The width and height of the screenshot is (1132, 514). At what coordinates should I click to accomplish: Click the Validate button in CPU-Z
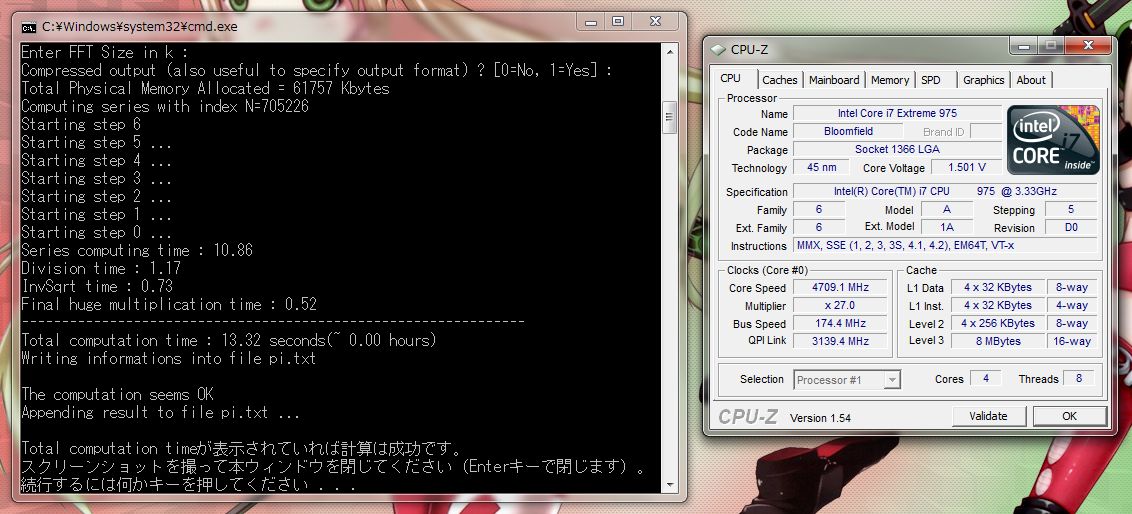click(988, 416)
